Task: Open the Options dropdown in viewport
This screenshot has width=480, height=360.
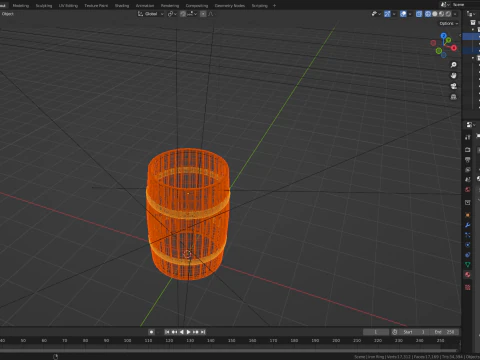Action: 448,23
